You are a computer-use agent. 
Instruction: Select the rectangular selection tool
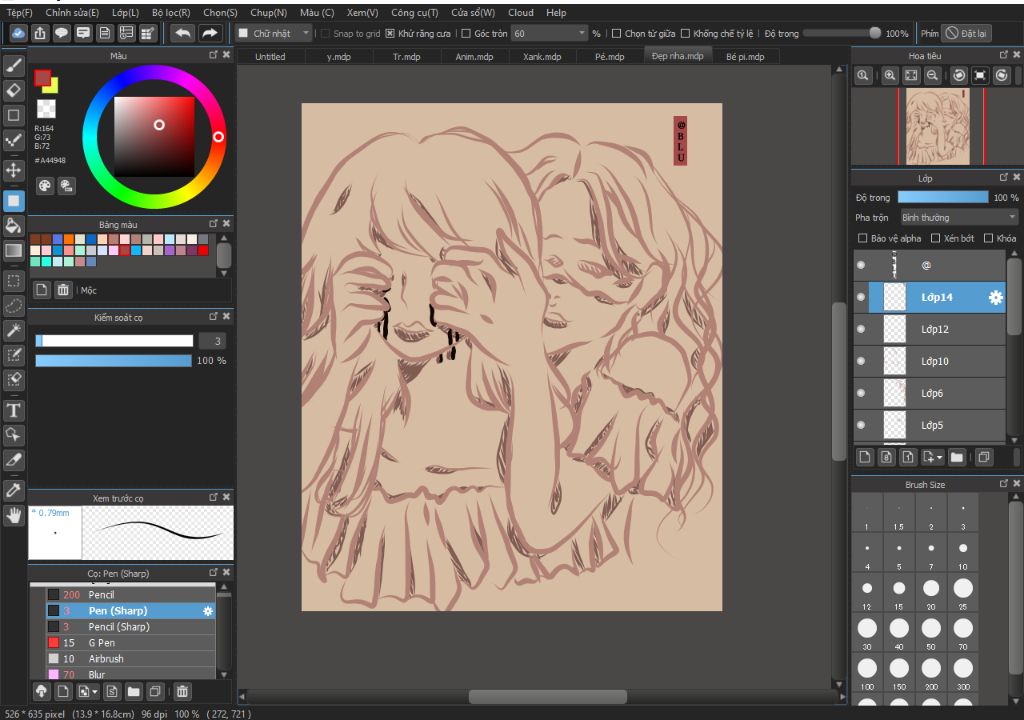(x=14, y=281)
